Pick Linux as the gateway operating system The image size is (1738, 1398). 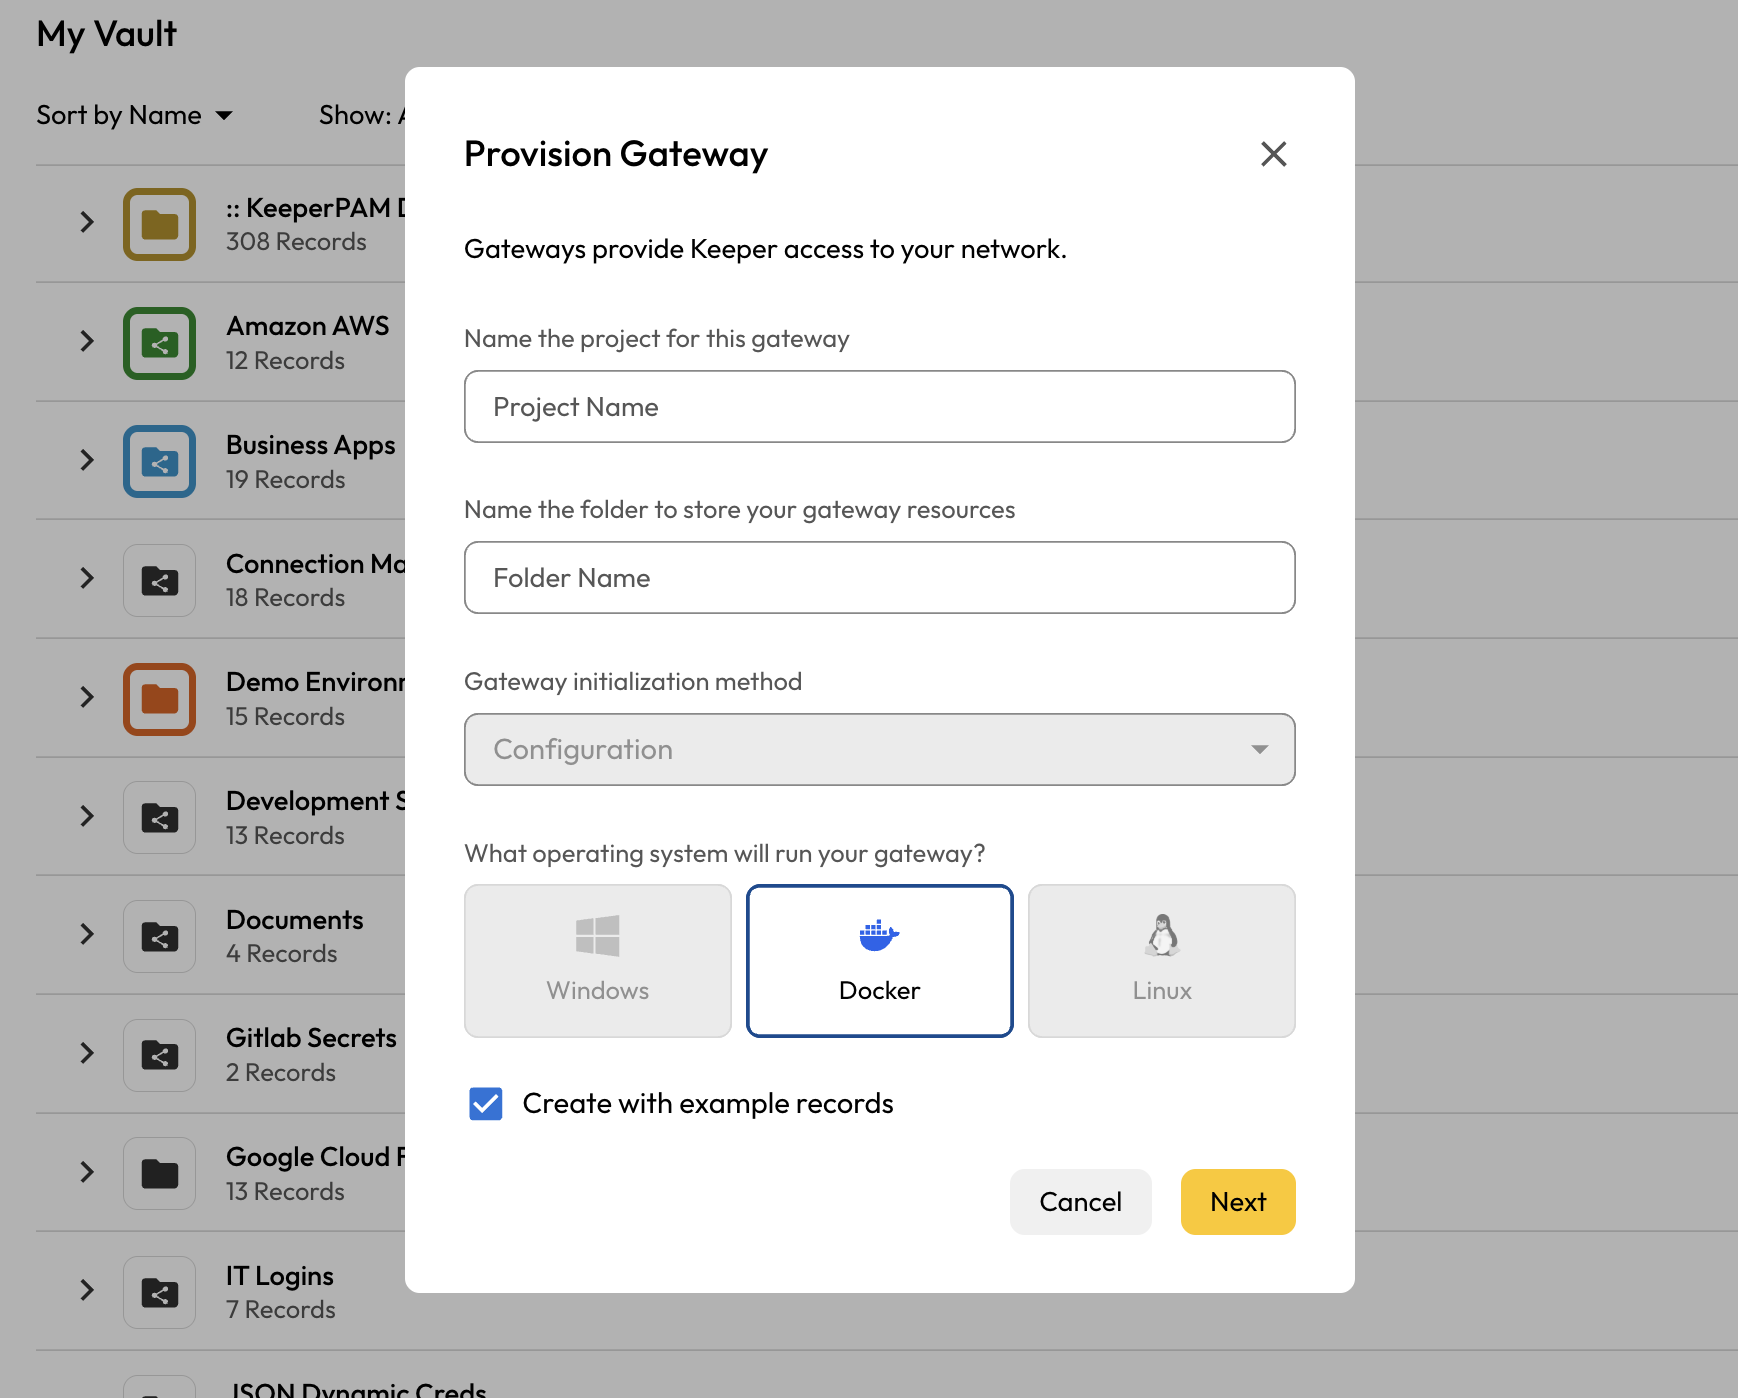point(1161,960)
